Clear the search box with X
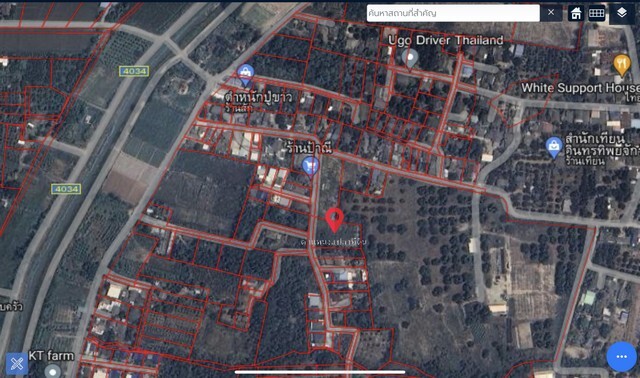640x378 pixels. coord(551,13)
